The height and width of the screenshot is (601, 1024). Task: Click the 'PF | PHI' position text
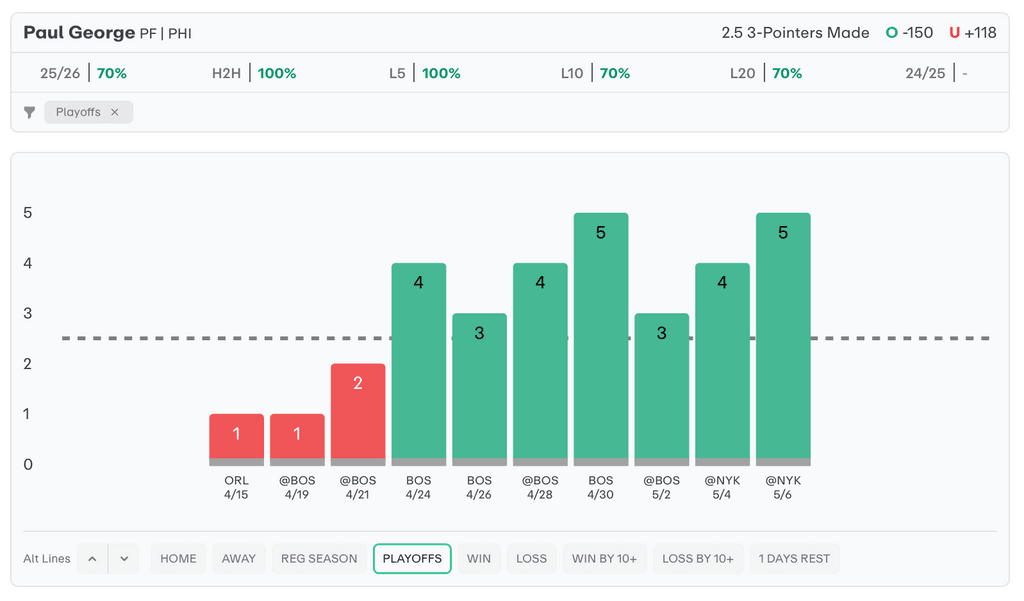click(x=166, y=33)
